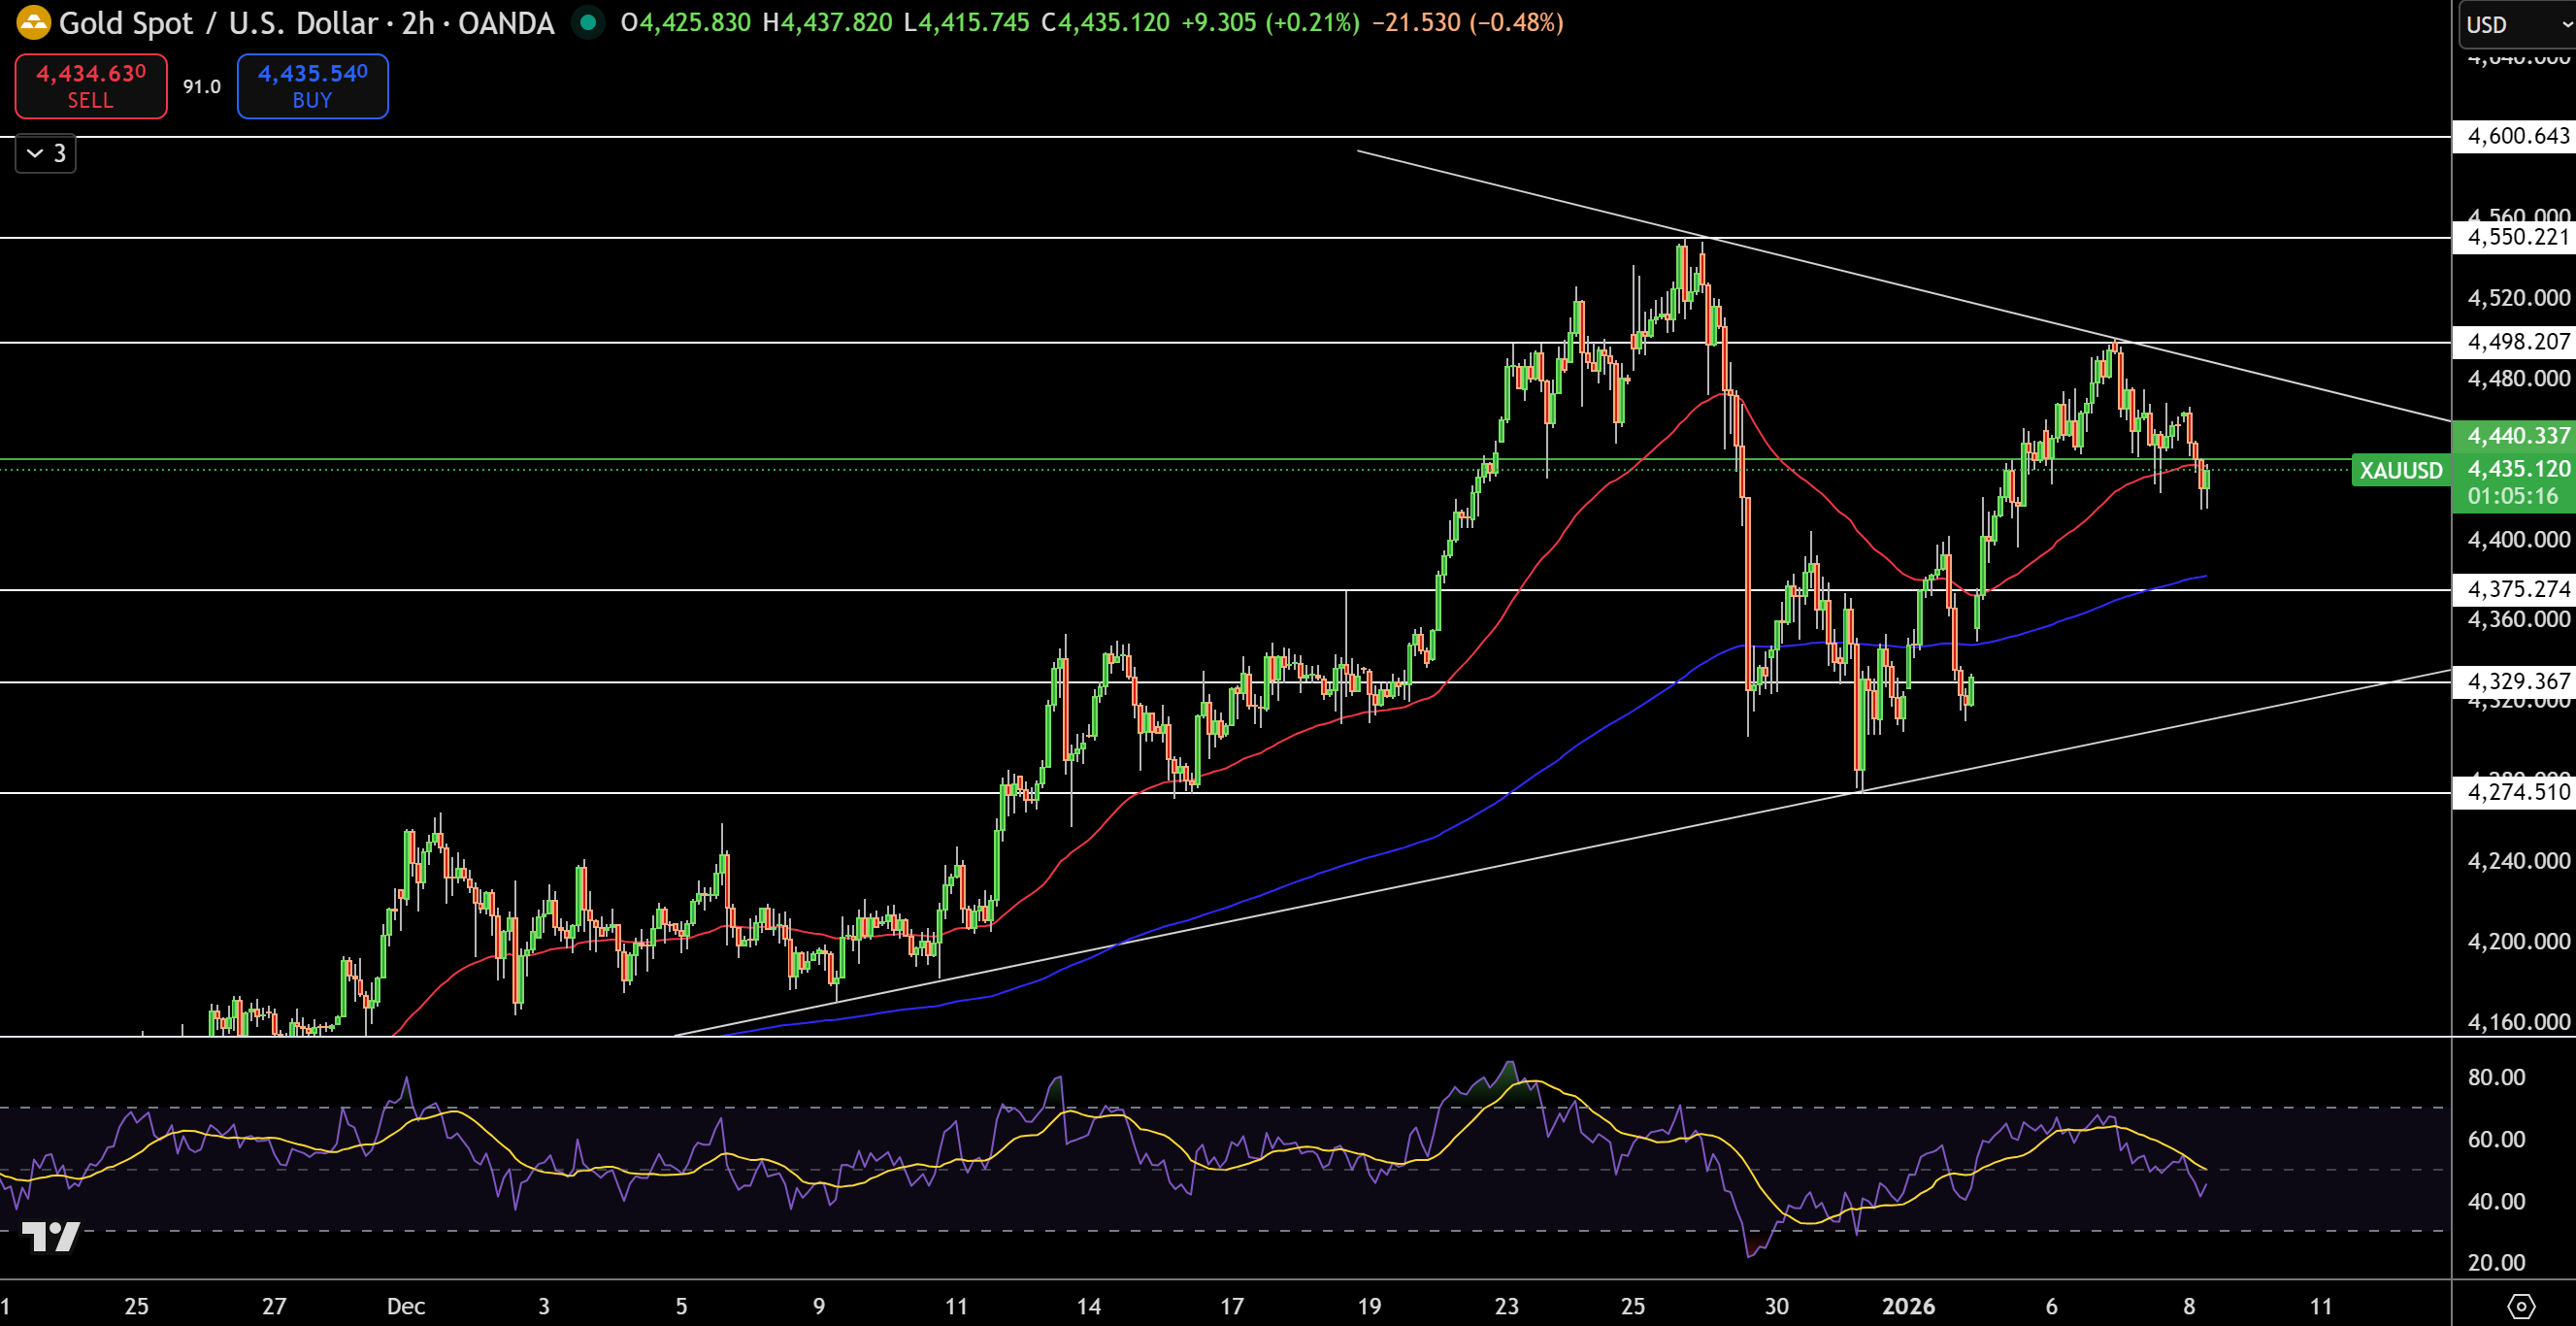Click the green market status dot
Image resolution: width=2576 pixels, height=1326 pixels.
(588, 22)
